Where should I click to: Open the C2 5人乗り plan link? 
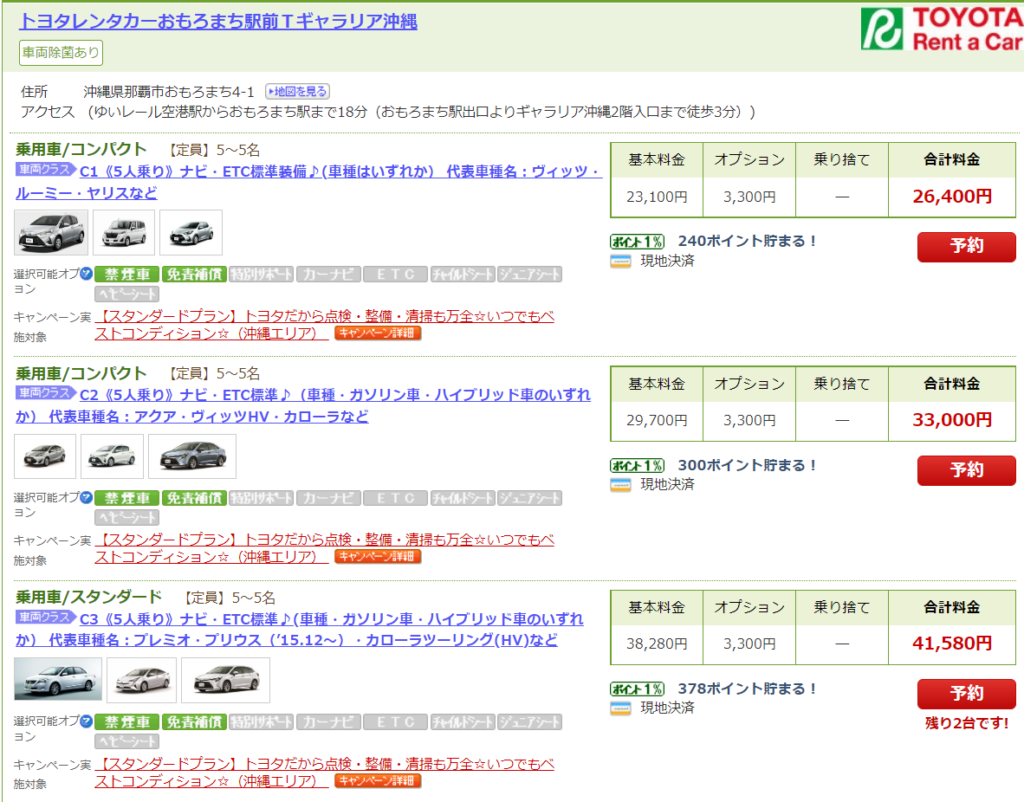click(303, 406)
